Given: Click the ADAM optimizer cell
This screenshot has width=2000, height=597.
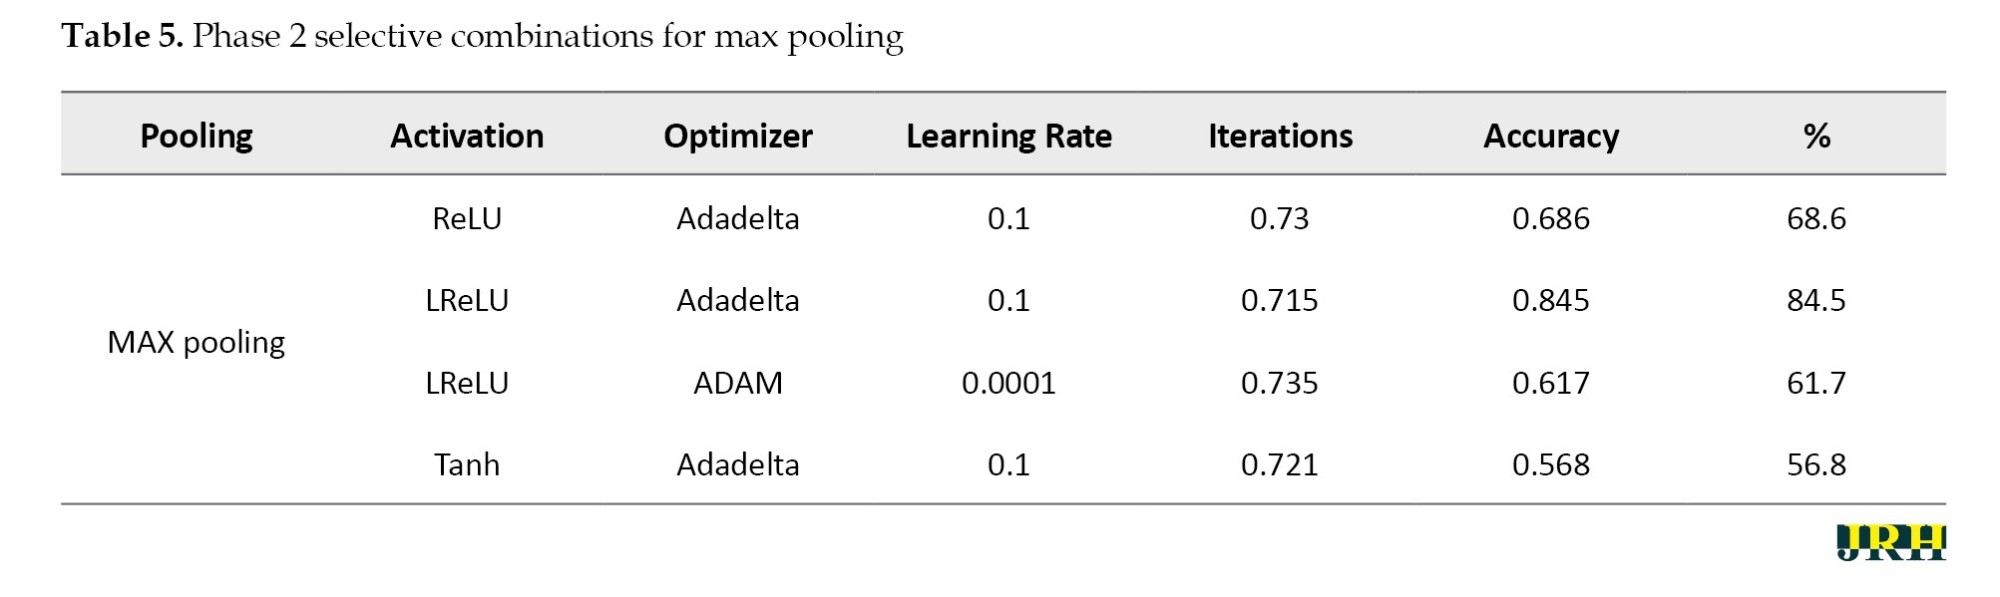Looking at the screenshot, I should click(738, 383).
